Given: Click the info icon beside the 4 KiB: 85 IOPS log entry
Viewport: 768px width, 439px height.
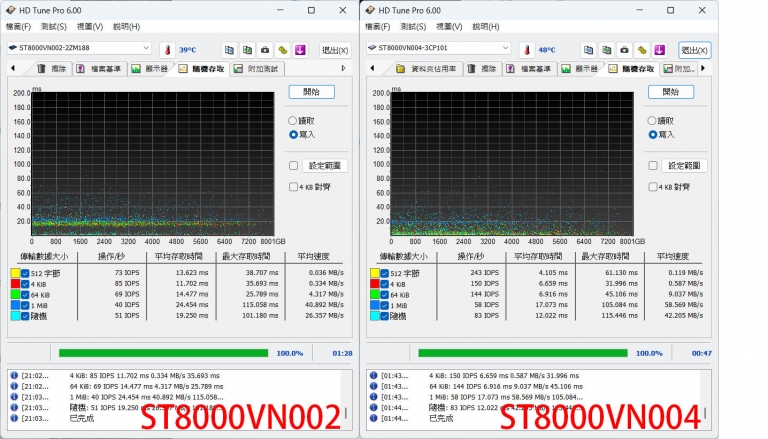Looking at the screenshot, I should (x=14, y=375).
